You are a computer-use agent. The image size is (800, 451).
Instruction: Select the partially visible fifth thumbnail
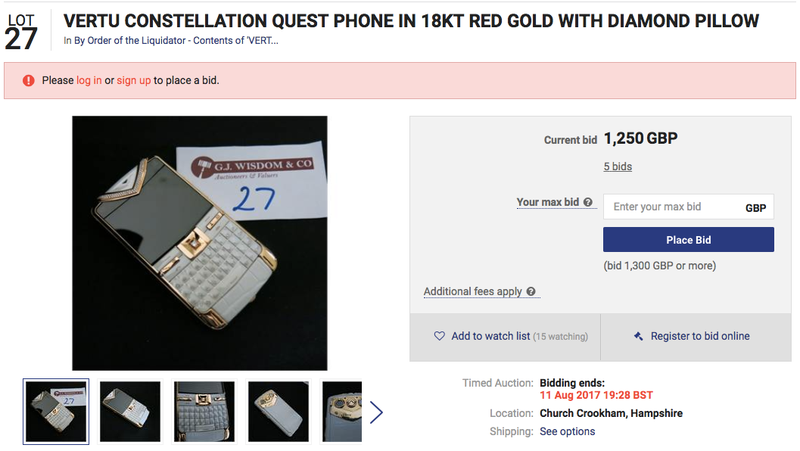point(341,411)
